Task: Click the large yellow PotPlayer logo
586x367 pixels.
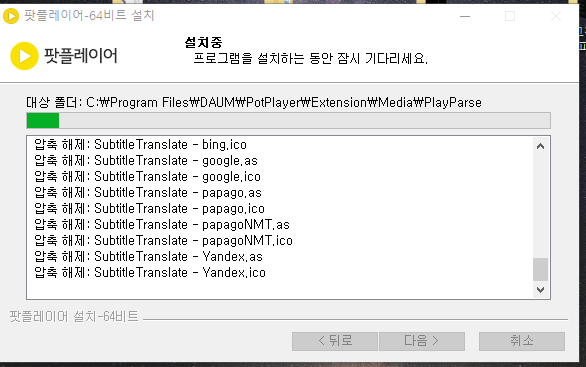Action: pyautogui.click(x=24, y=56)
